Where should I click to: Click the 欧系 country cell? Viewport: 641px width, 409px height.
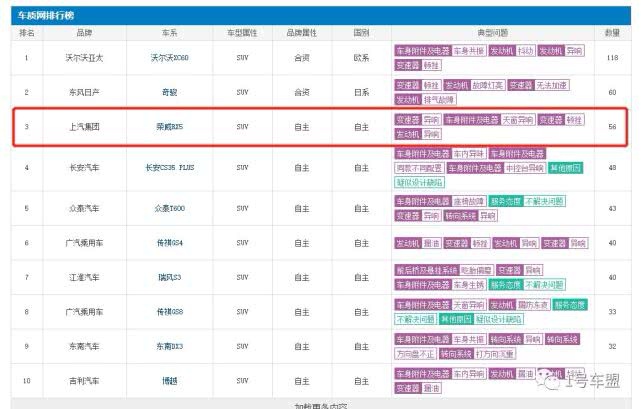361,58
